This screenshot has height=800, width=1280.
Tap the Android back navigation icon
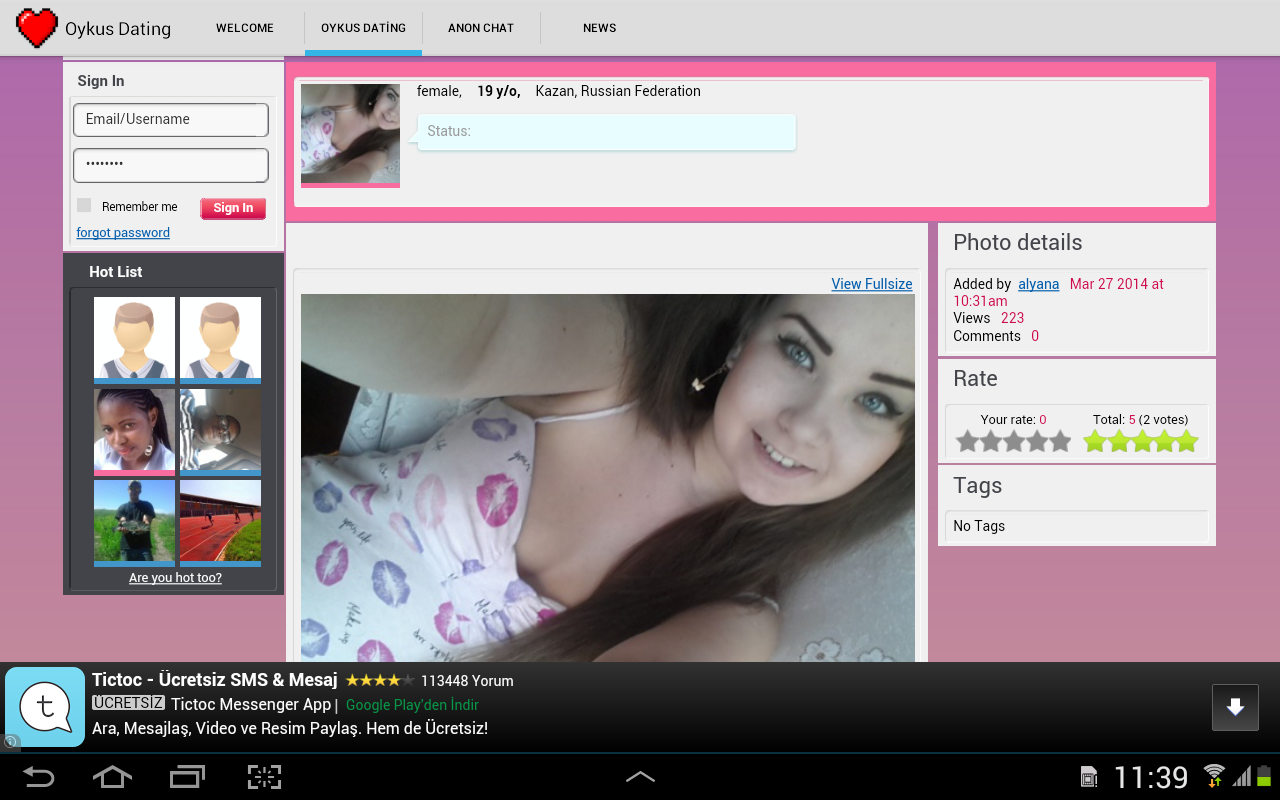tap(38, 777)
